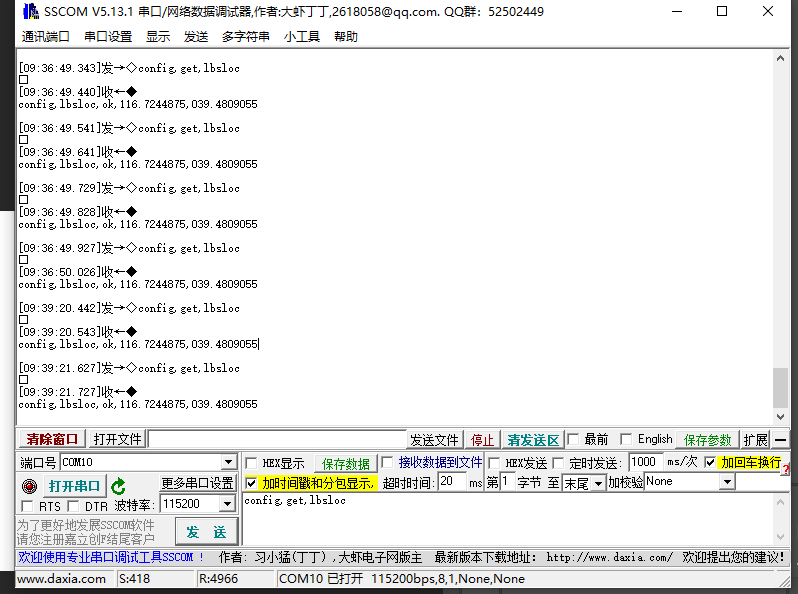Toggle the RTS checkbox
The width and height of the screenshot is (798, 594).
(27, 506)
